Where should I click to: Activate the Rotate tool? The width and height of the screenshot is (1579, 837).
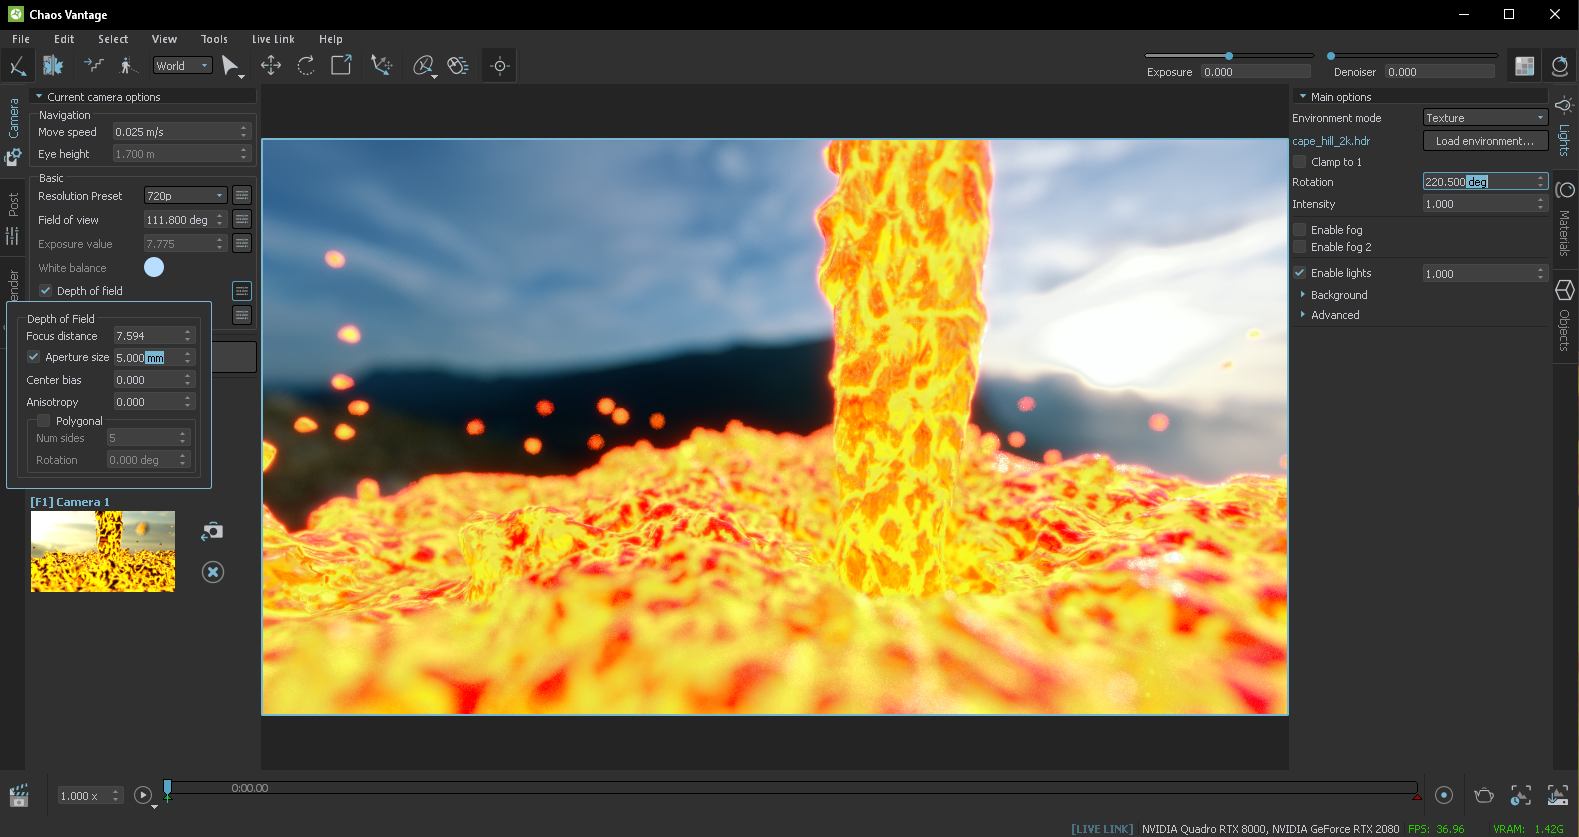pos(306,66)
